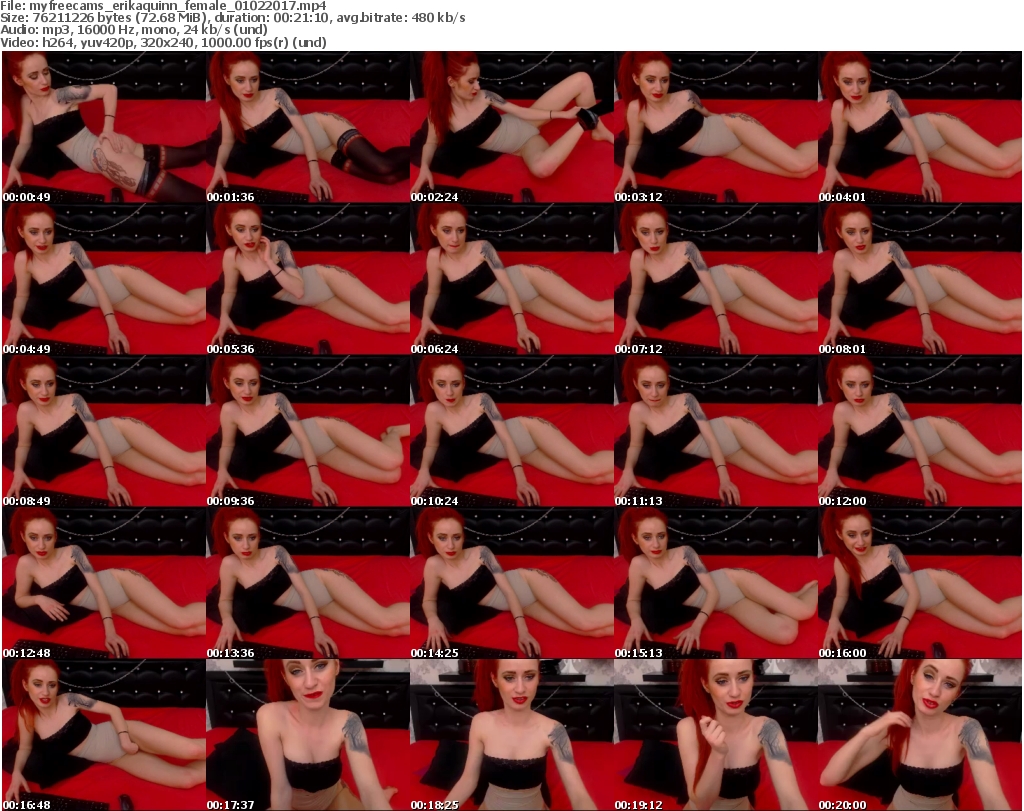Select the thumbnail stamped 00:02:24
The width and height of the screenshot is (1024, 811).
pos(511,127)
